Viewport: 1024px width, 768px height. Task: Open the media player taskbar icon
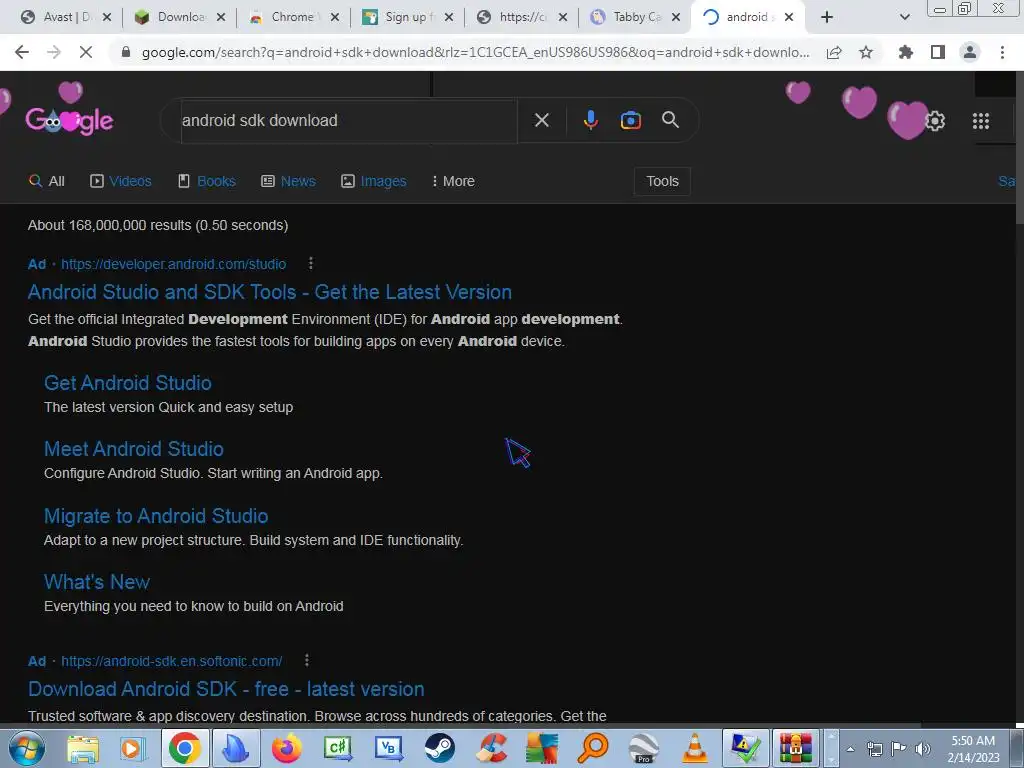pos(133,748)
